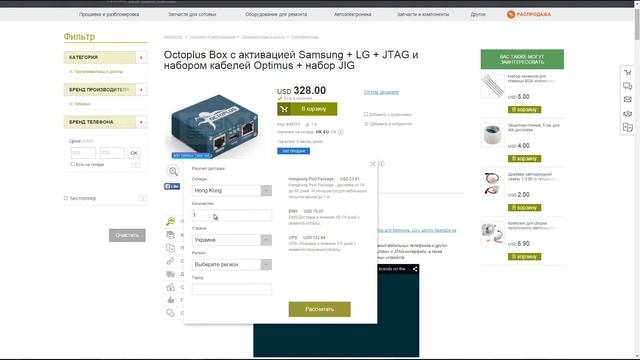Click the maximum price input field
The height and width of the screenshot is (360, 640).
coord(112,153)
